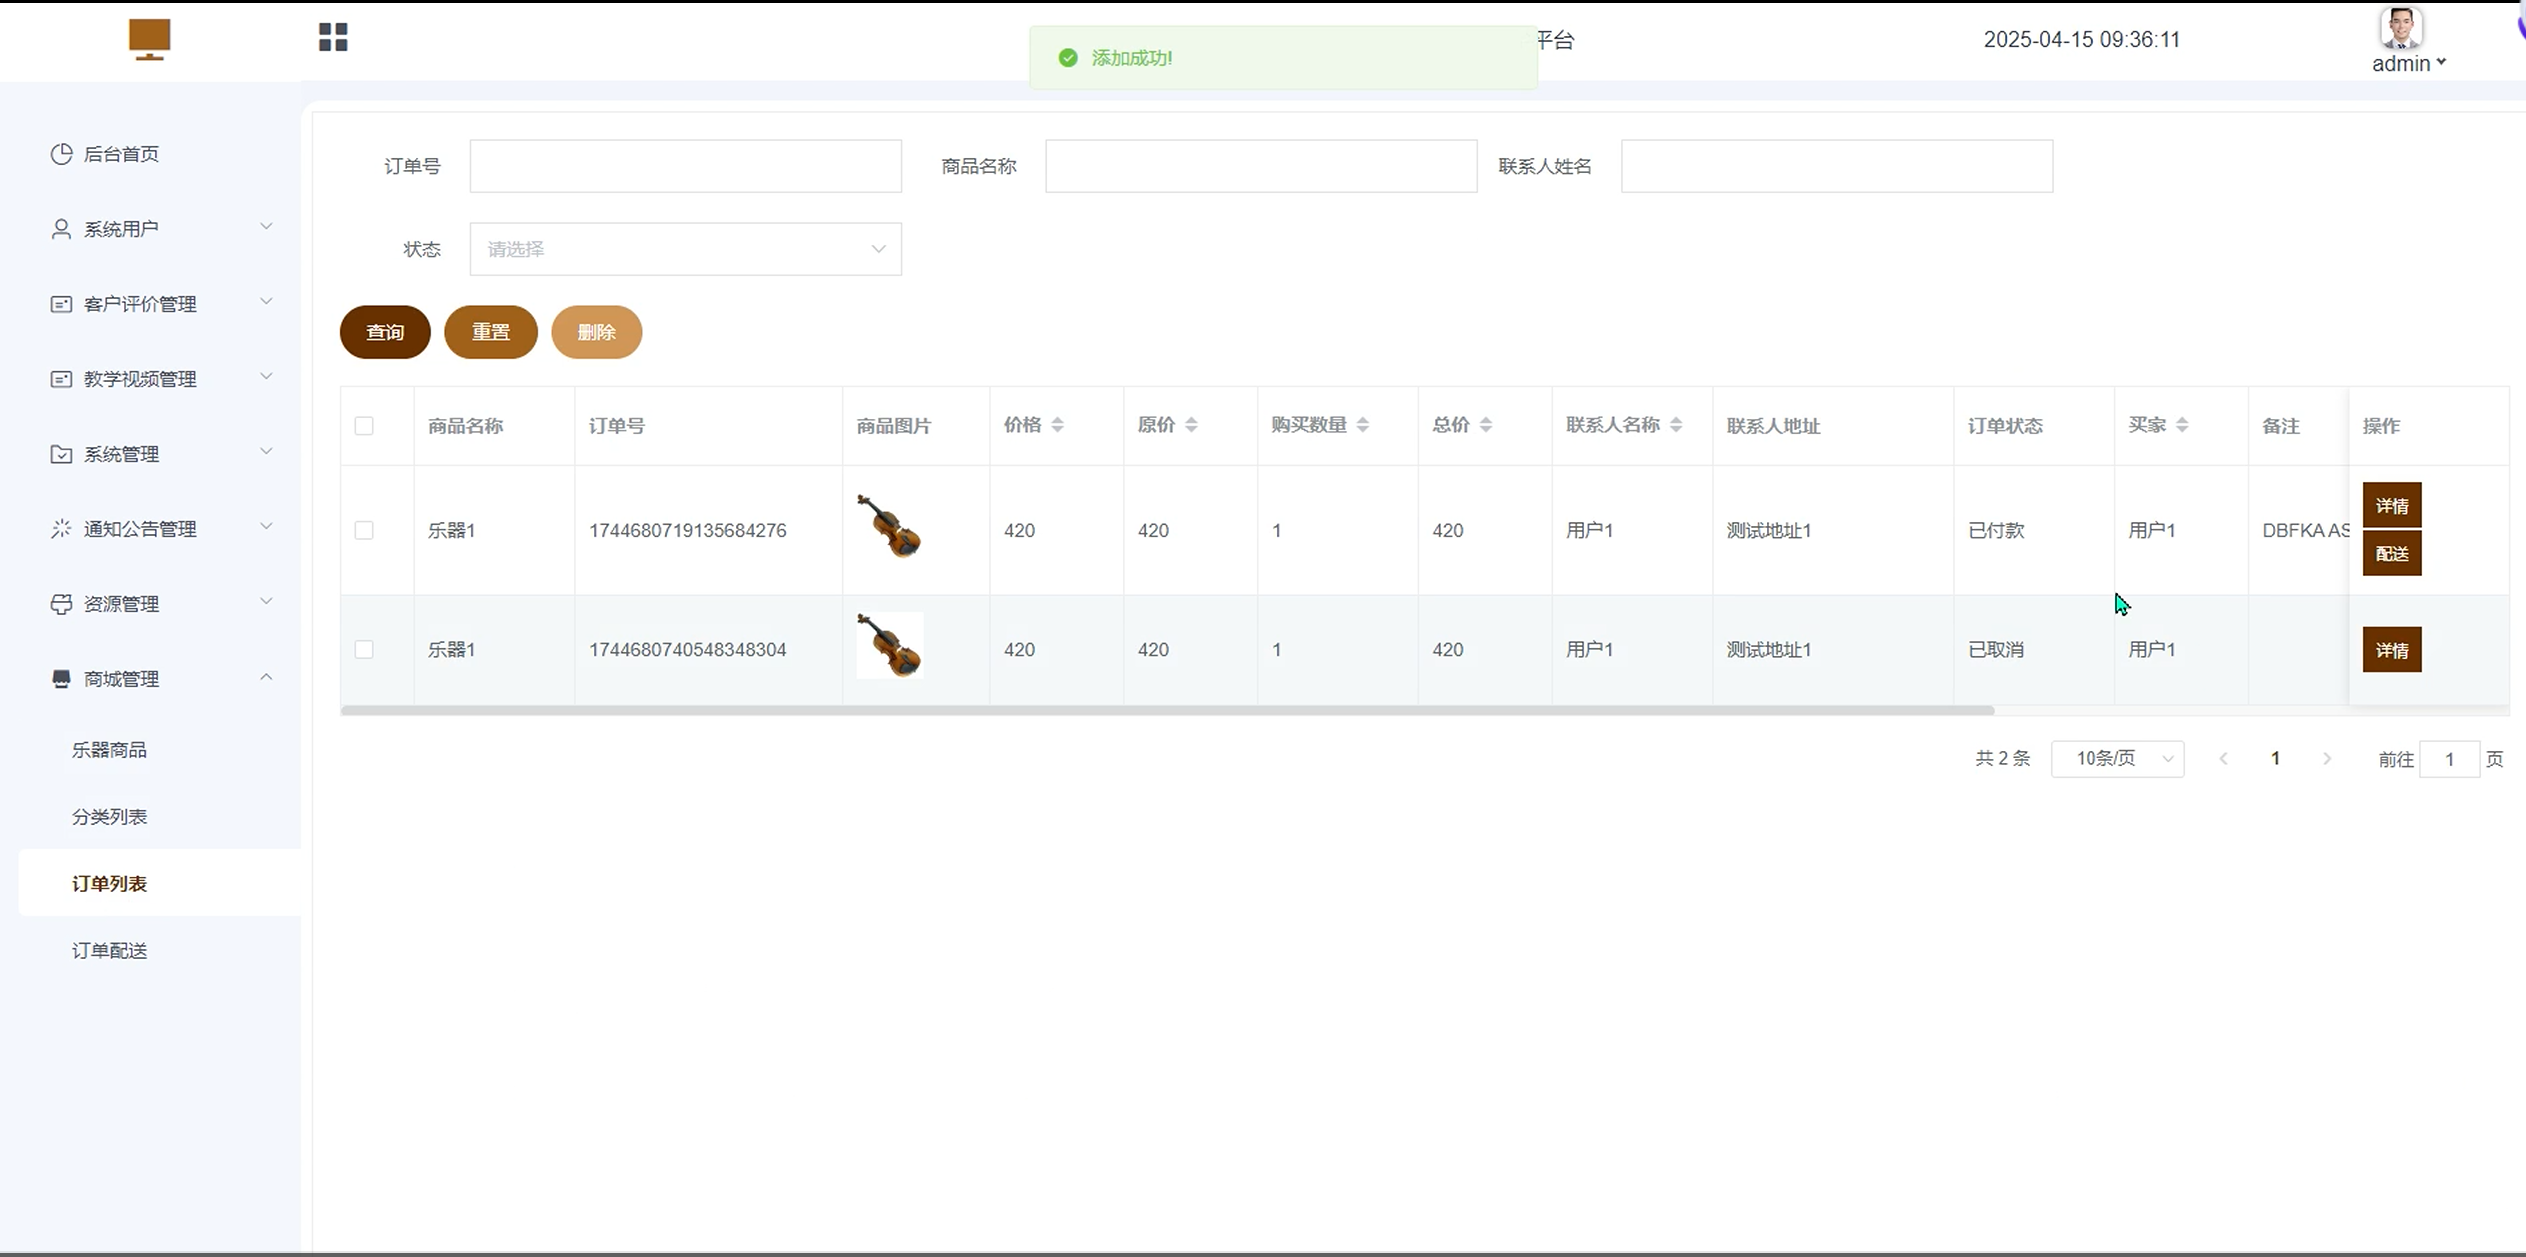The width and height of the screenshot is (2526, 1257).
Task: Click the 通知公告管理 sparkle icon
Action: [61, 528]
